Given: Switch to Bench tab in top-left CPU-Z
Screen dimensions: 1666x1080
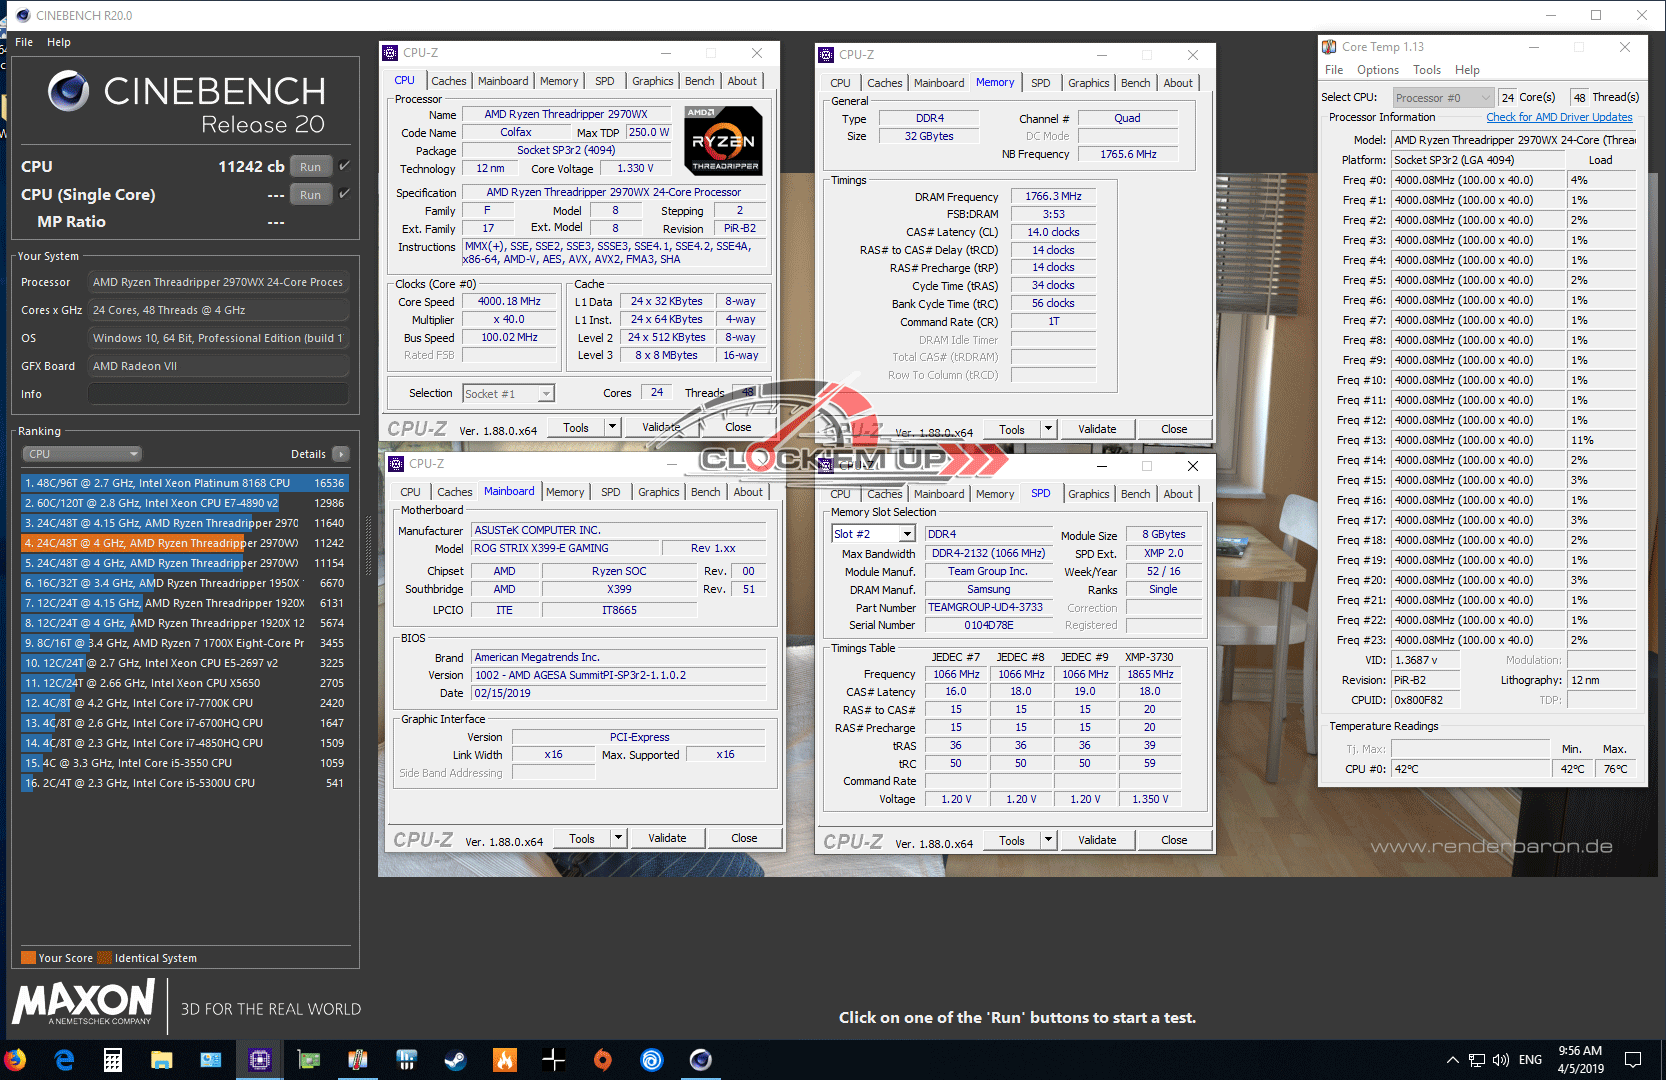Looking at the screenshot, I should coord(699,81).
